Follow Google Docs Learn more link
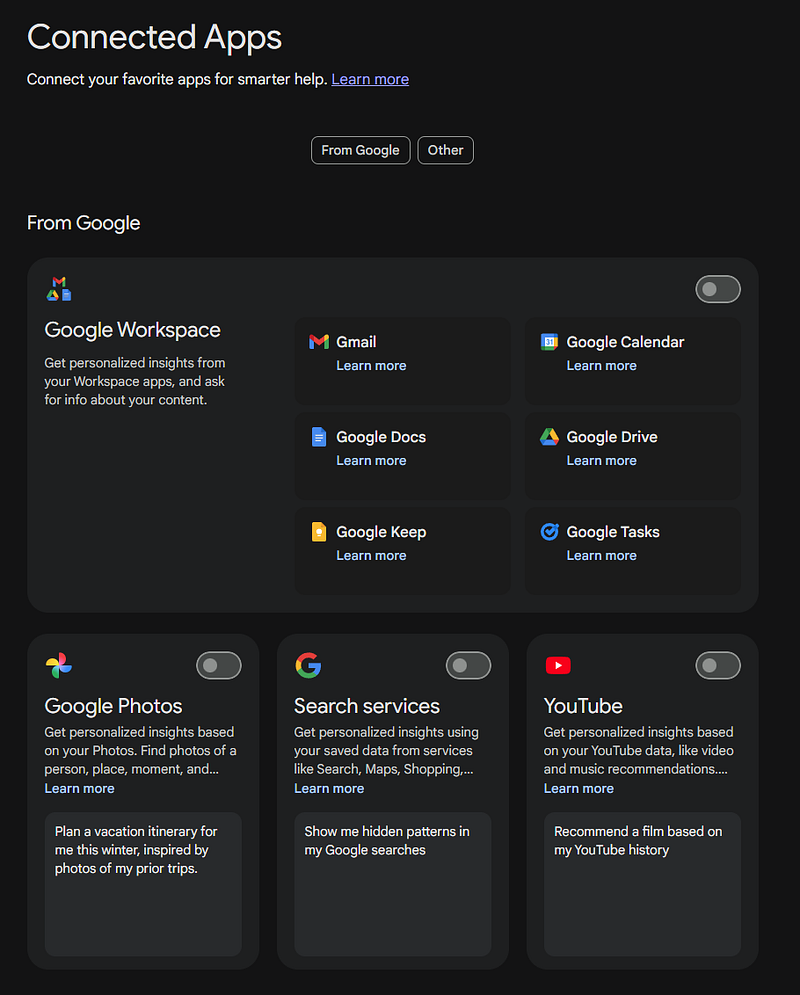Viewport: 800px width, 995px height. (371, 461)
